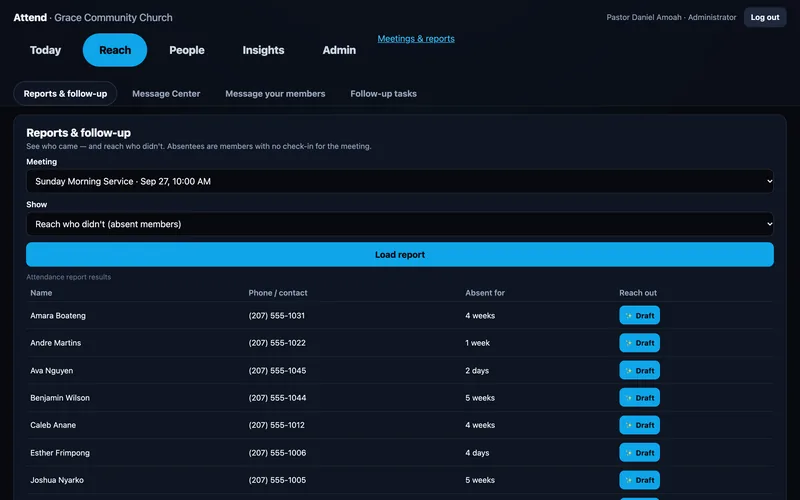
Task: Open the Message your members subtab
Action: [275, 94]
